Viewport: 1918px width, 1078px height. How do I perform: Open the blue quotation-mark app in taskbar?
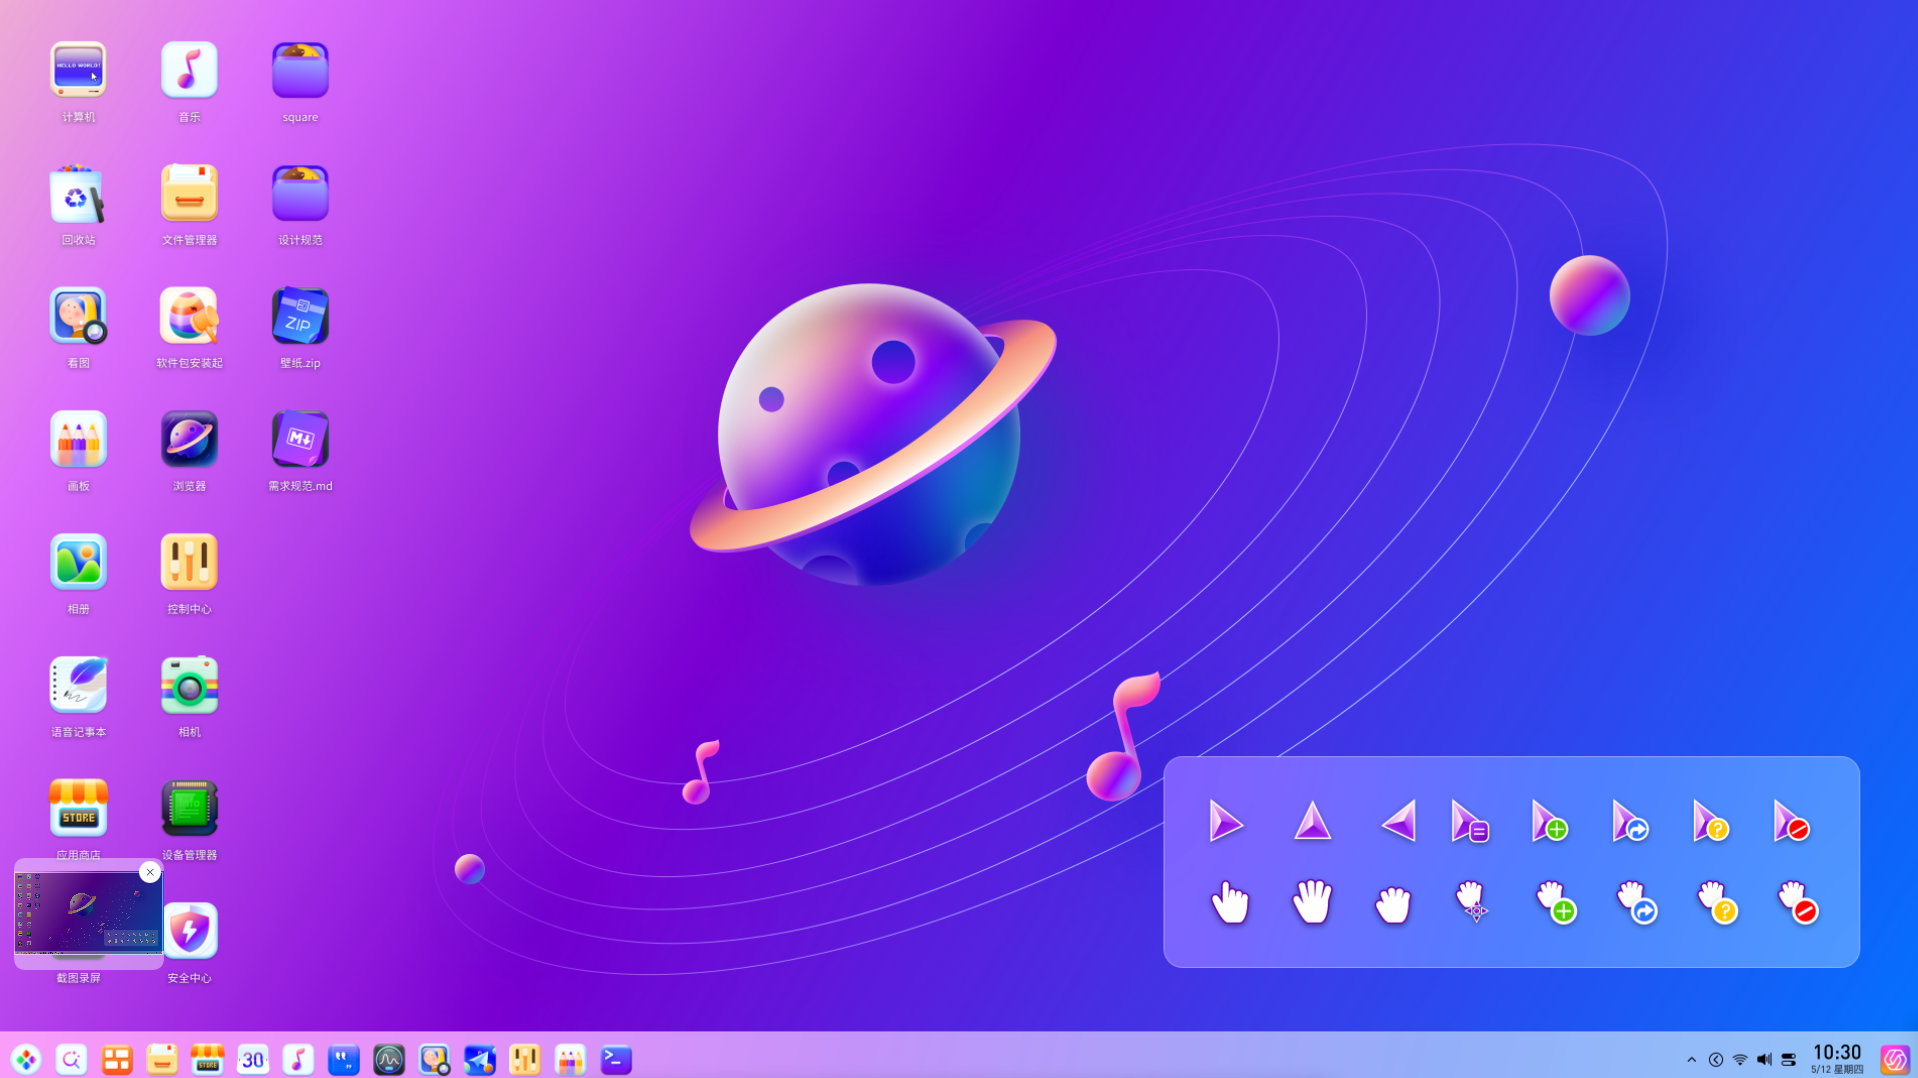tap(344, 1059)
